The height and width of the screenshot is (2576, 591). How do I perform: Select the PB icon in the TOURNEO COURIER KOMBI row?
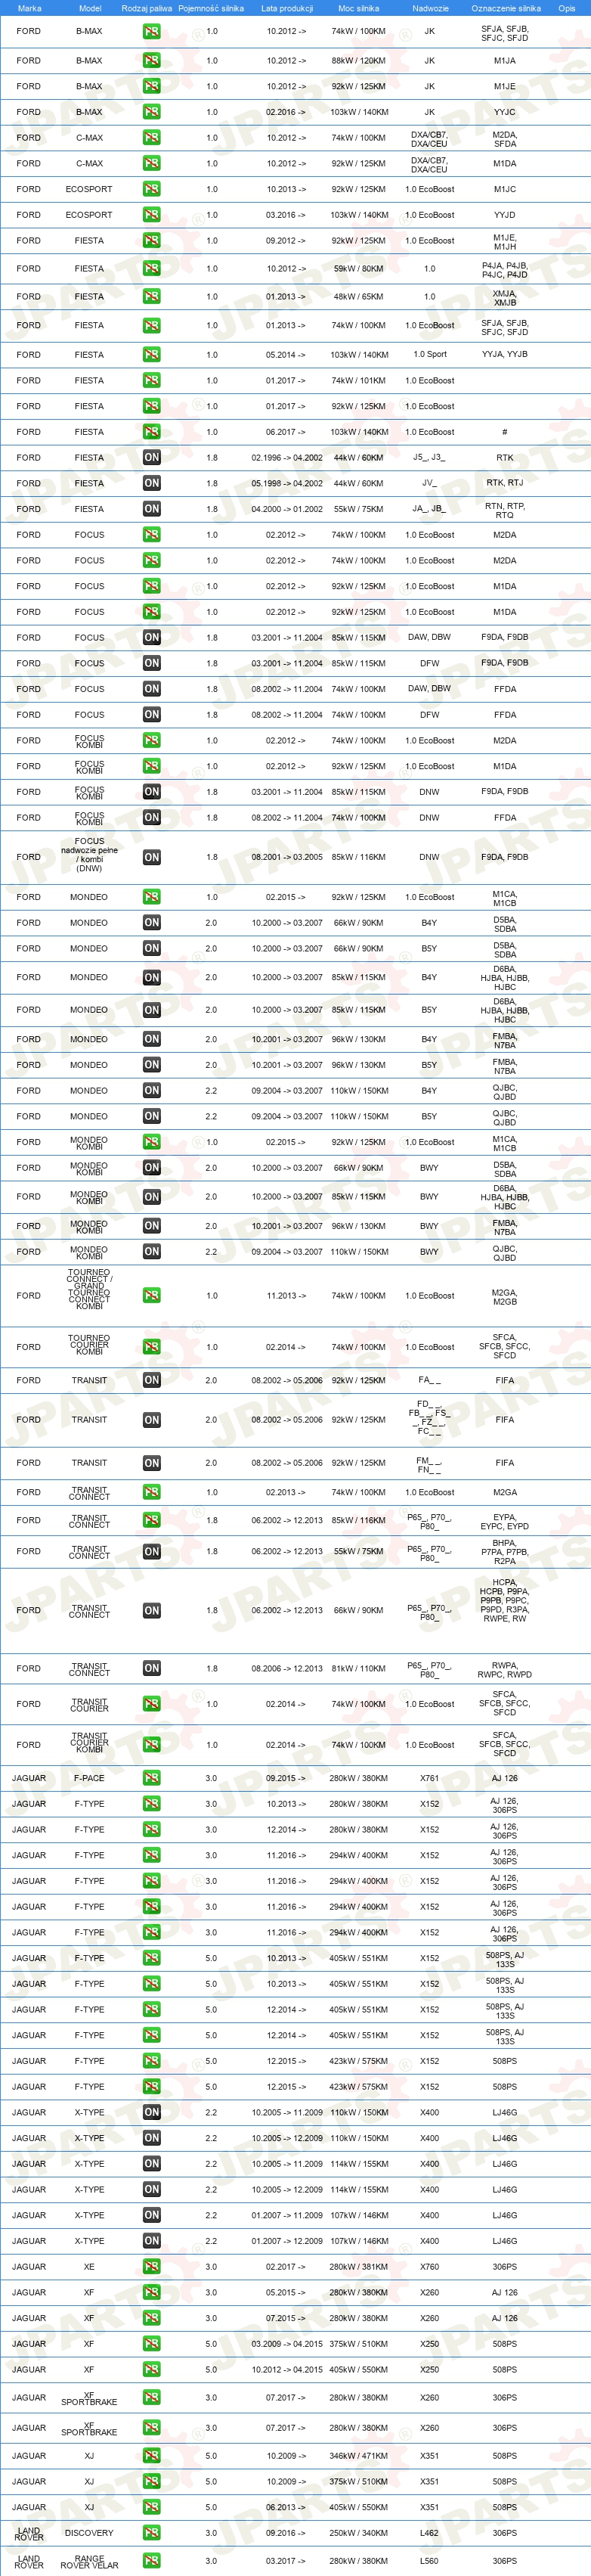click(151, 1347)
